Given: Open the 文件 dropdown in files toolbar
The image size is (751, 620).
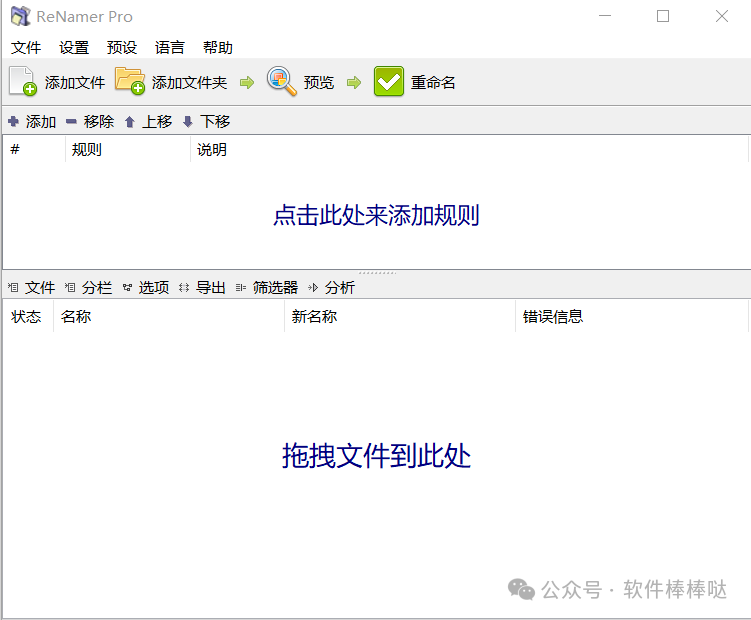Looking at the screenshot, I should (40, 287).
